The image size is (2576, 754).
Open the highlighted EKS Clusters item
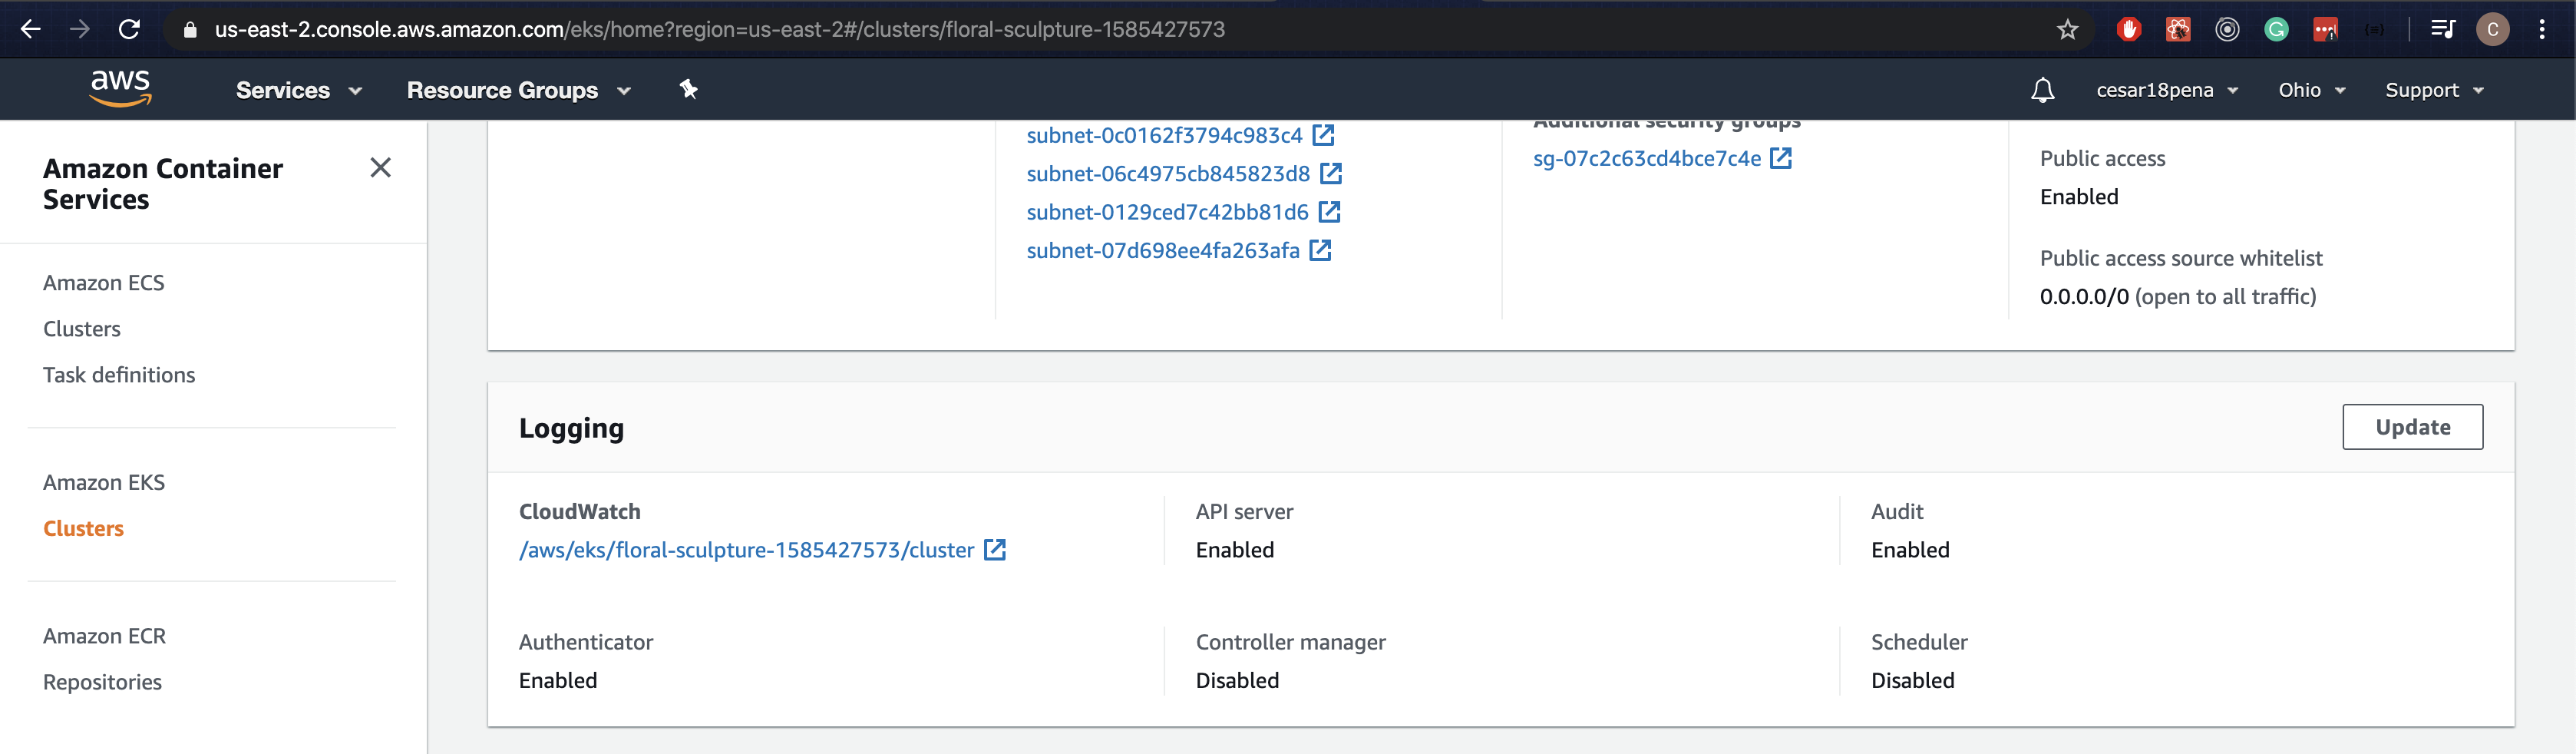pos(84,528)
